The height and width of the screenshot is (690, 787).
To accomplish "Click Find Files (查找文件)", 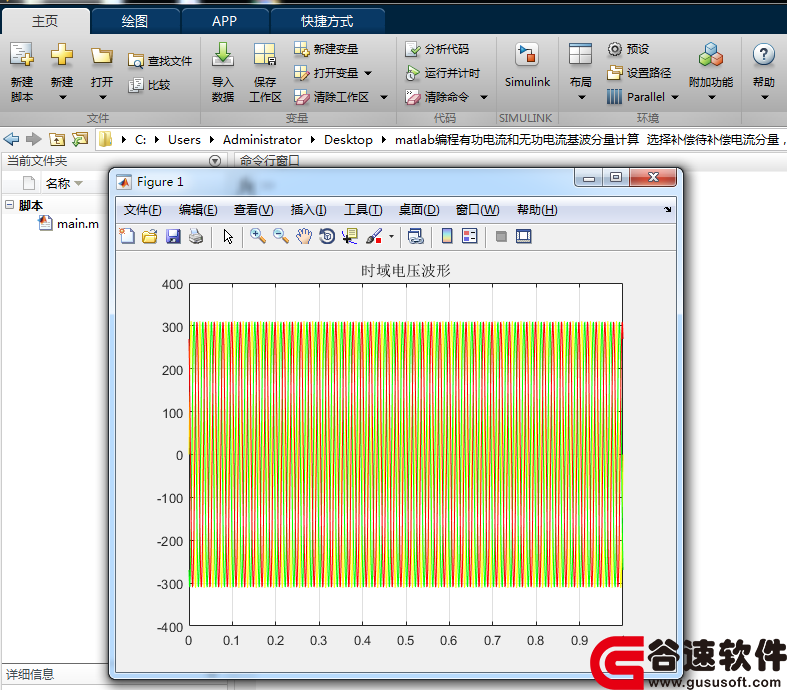I will pos(160,61).
